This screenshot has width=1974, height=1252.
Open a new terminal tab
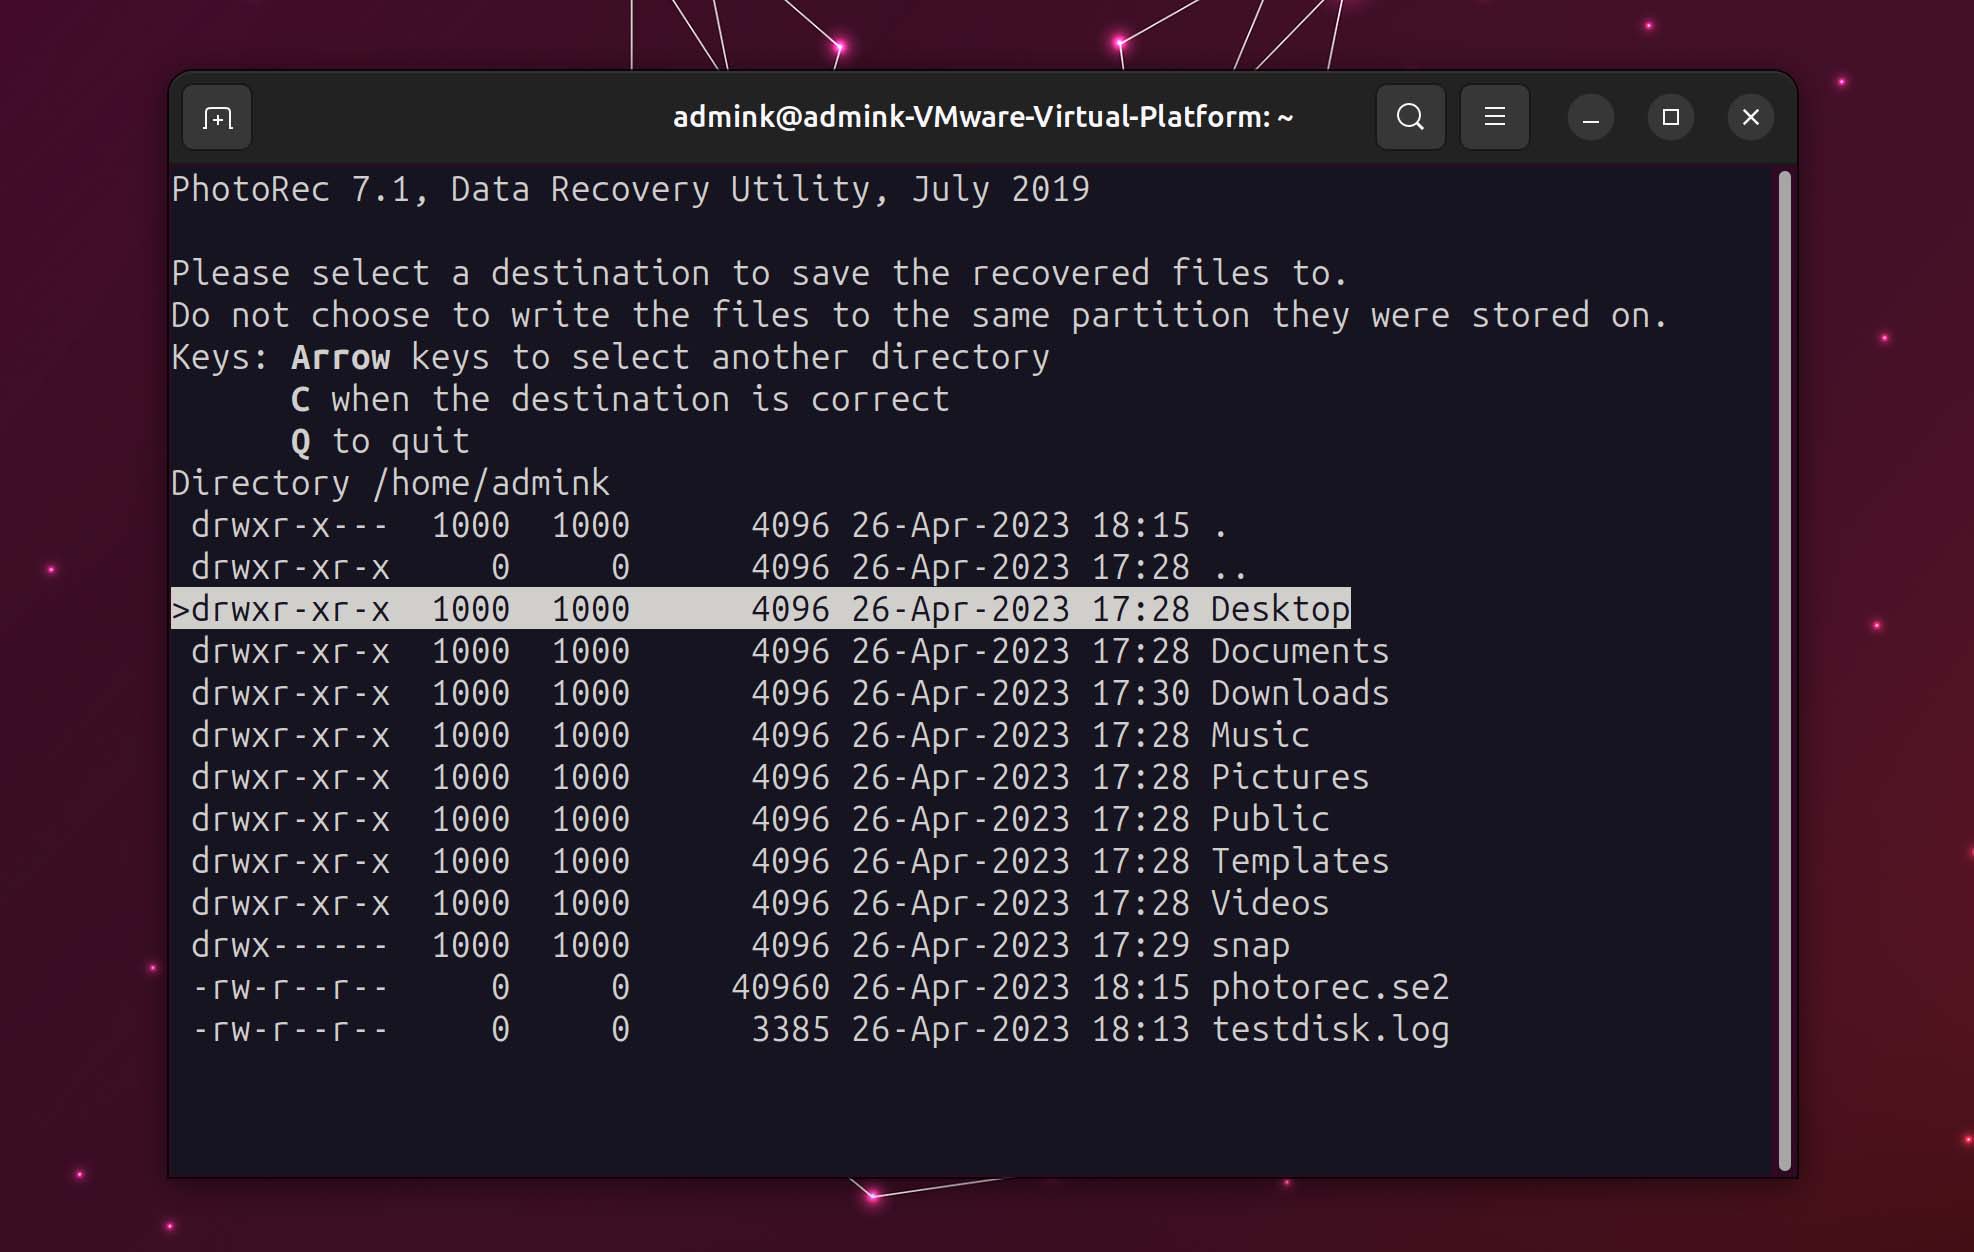point(217,118)
